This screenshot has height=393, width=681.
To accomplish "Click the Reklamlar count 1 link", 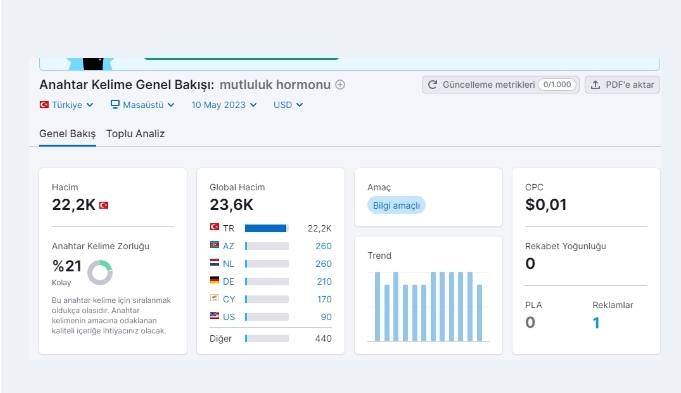I will coord(596,323).
